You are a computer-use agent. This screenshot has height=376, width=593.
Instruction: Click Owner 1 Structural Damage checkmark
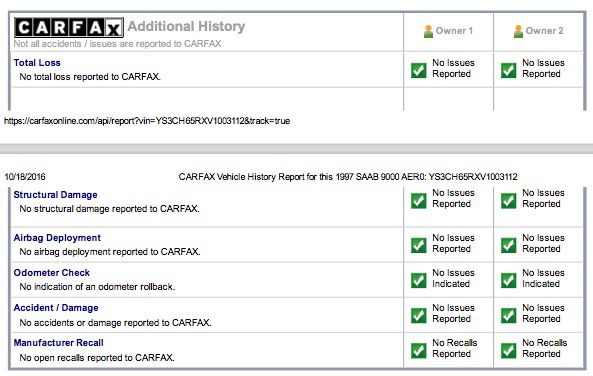pyautogui.click(x=419, y=201)
